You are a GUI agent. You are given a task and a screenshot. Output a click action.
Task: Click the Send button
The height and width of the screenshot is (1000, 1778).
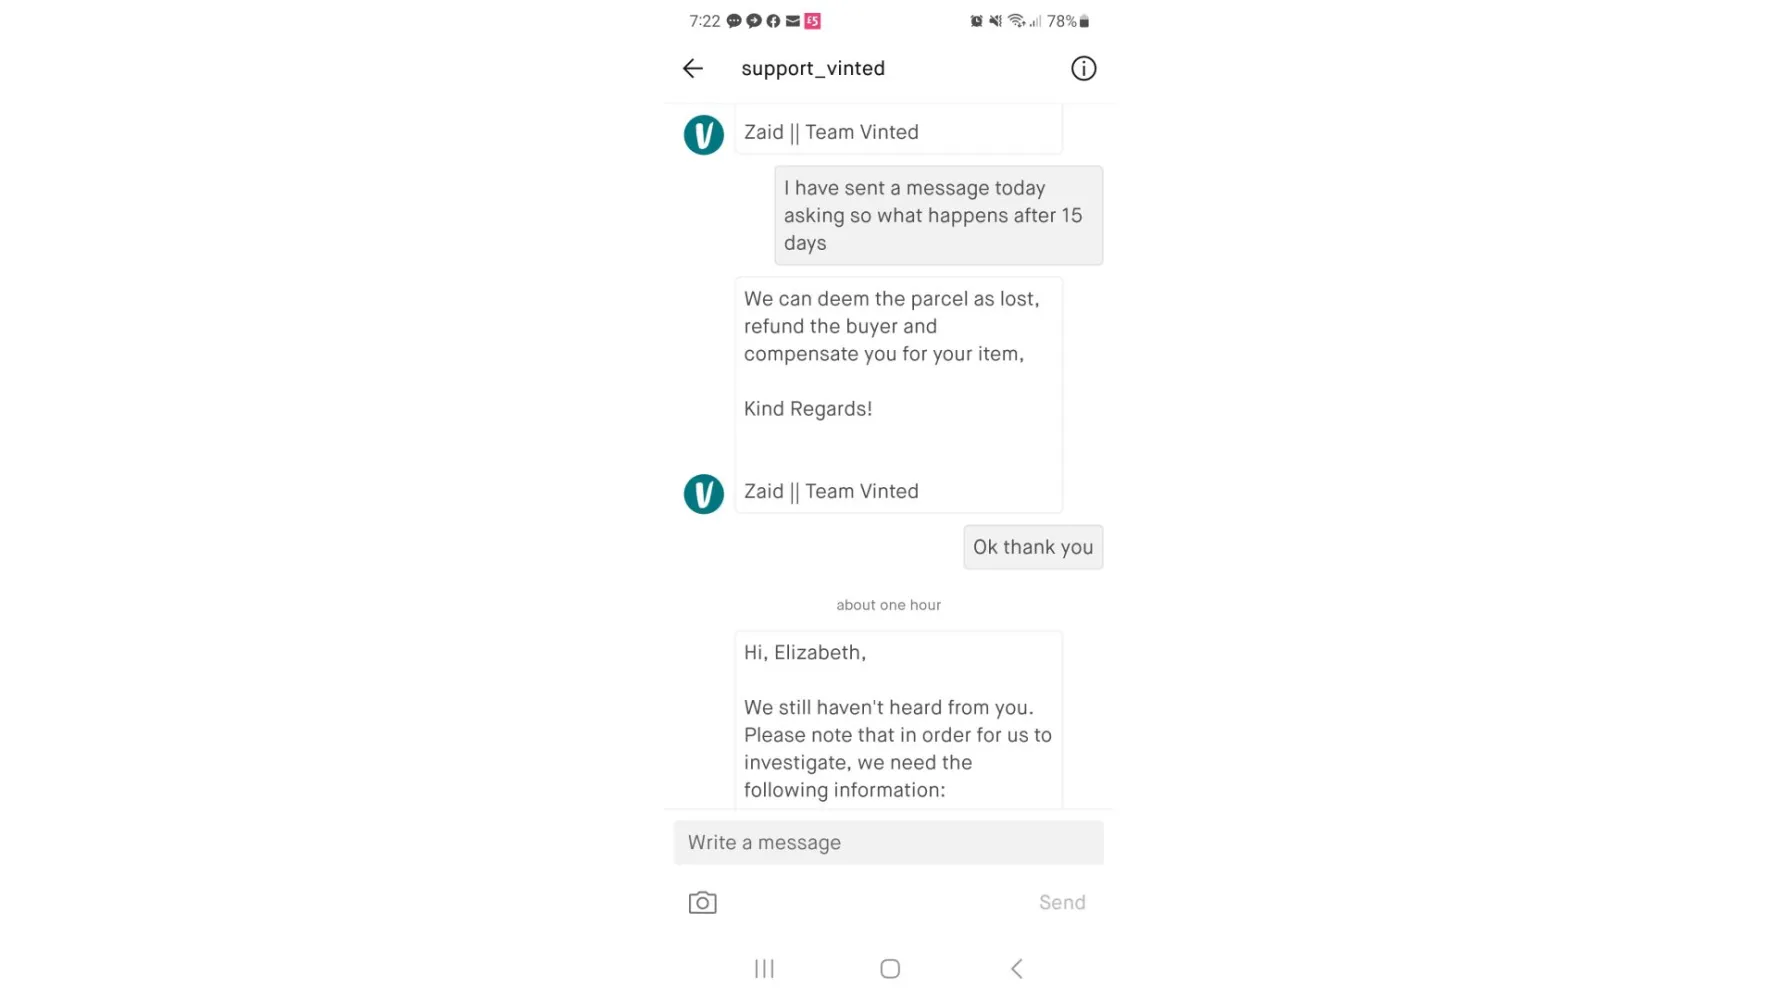click(1062, 902)
